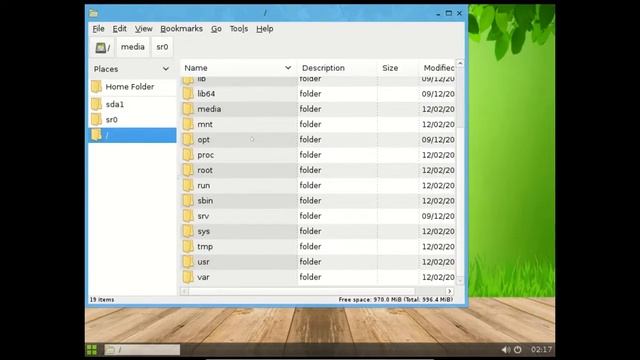Select the proc folder name
This screenshot has height=360, width=640.
click(x=206, y=155)
